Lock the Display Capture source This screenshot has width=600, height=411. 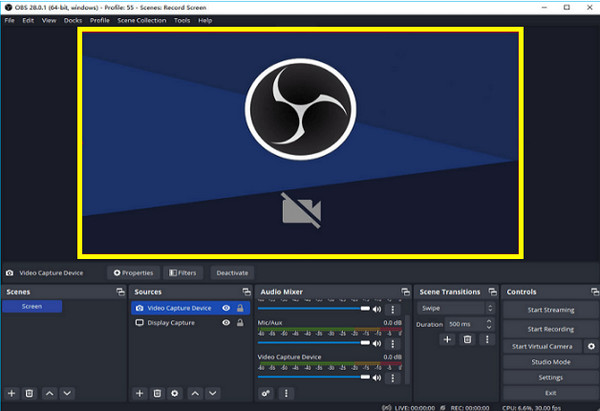[240, 323]
